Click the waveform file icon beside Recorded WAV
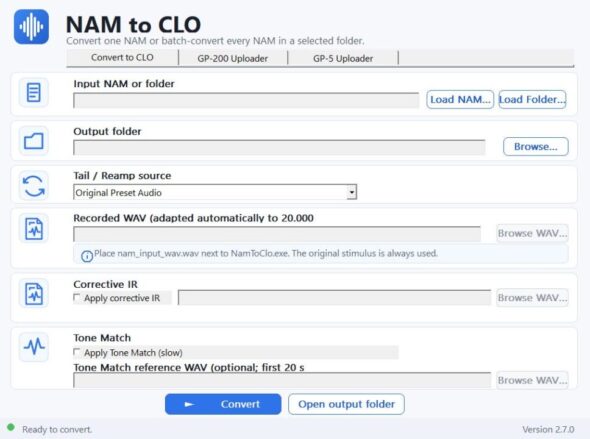 (x=33, y=228)
